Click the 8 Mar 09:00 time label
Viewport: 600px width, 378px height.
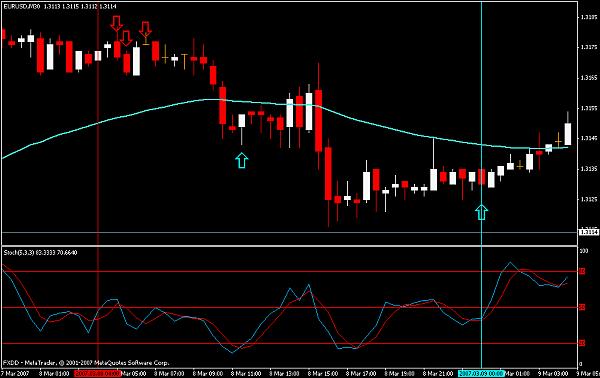point(208,373)
